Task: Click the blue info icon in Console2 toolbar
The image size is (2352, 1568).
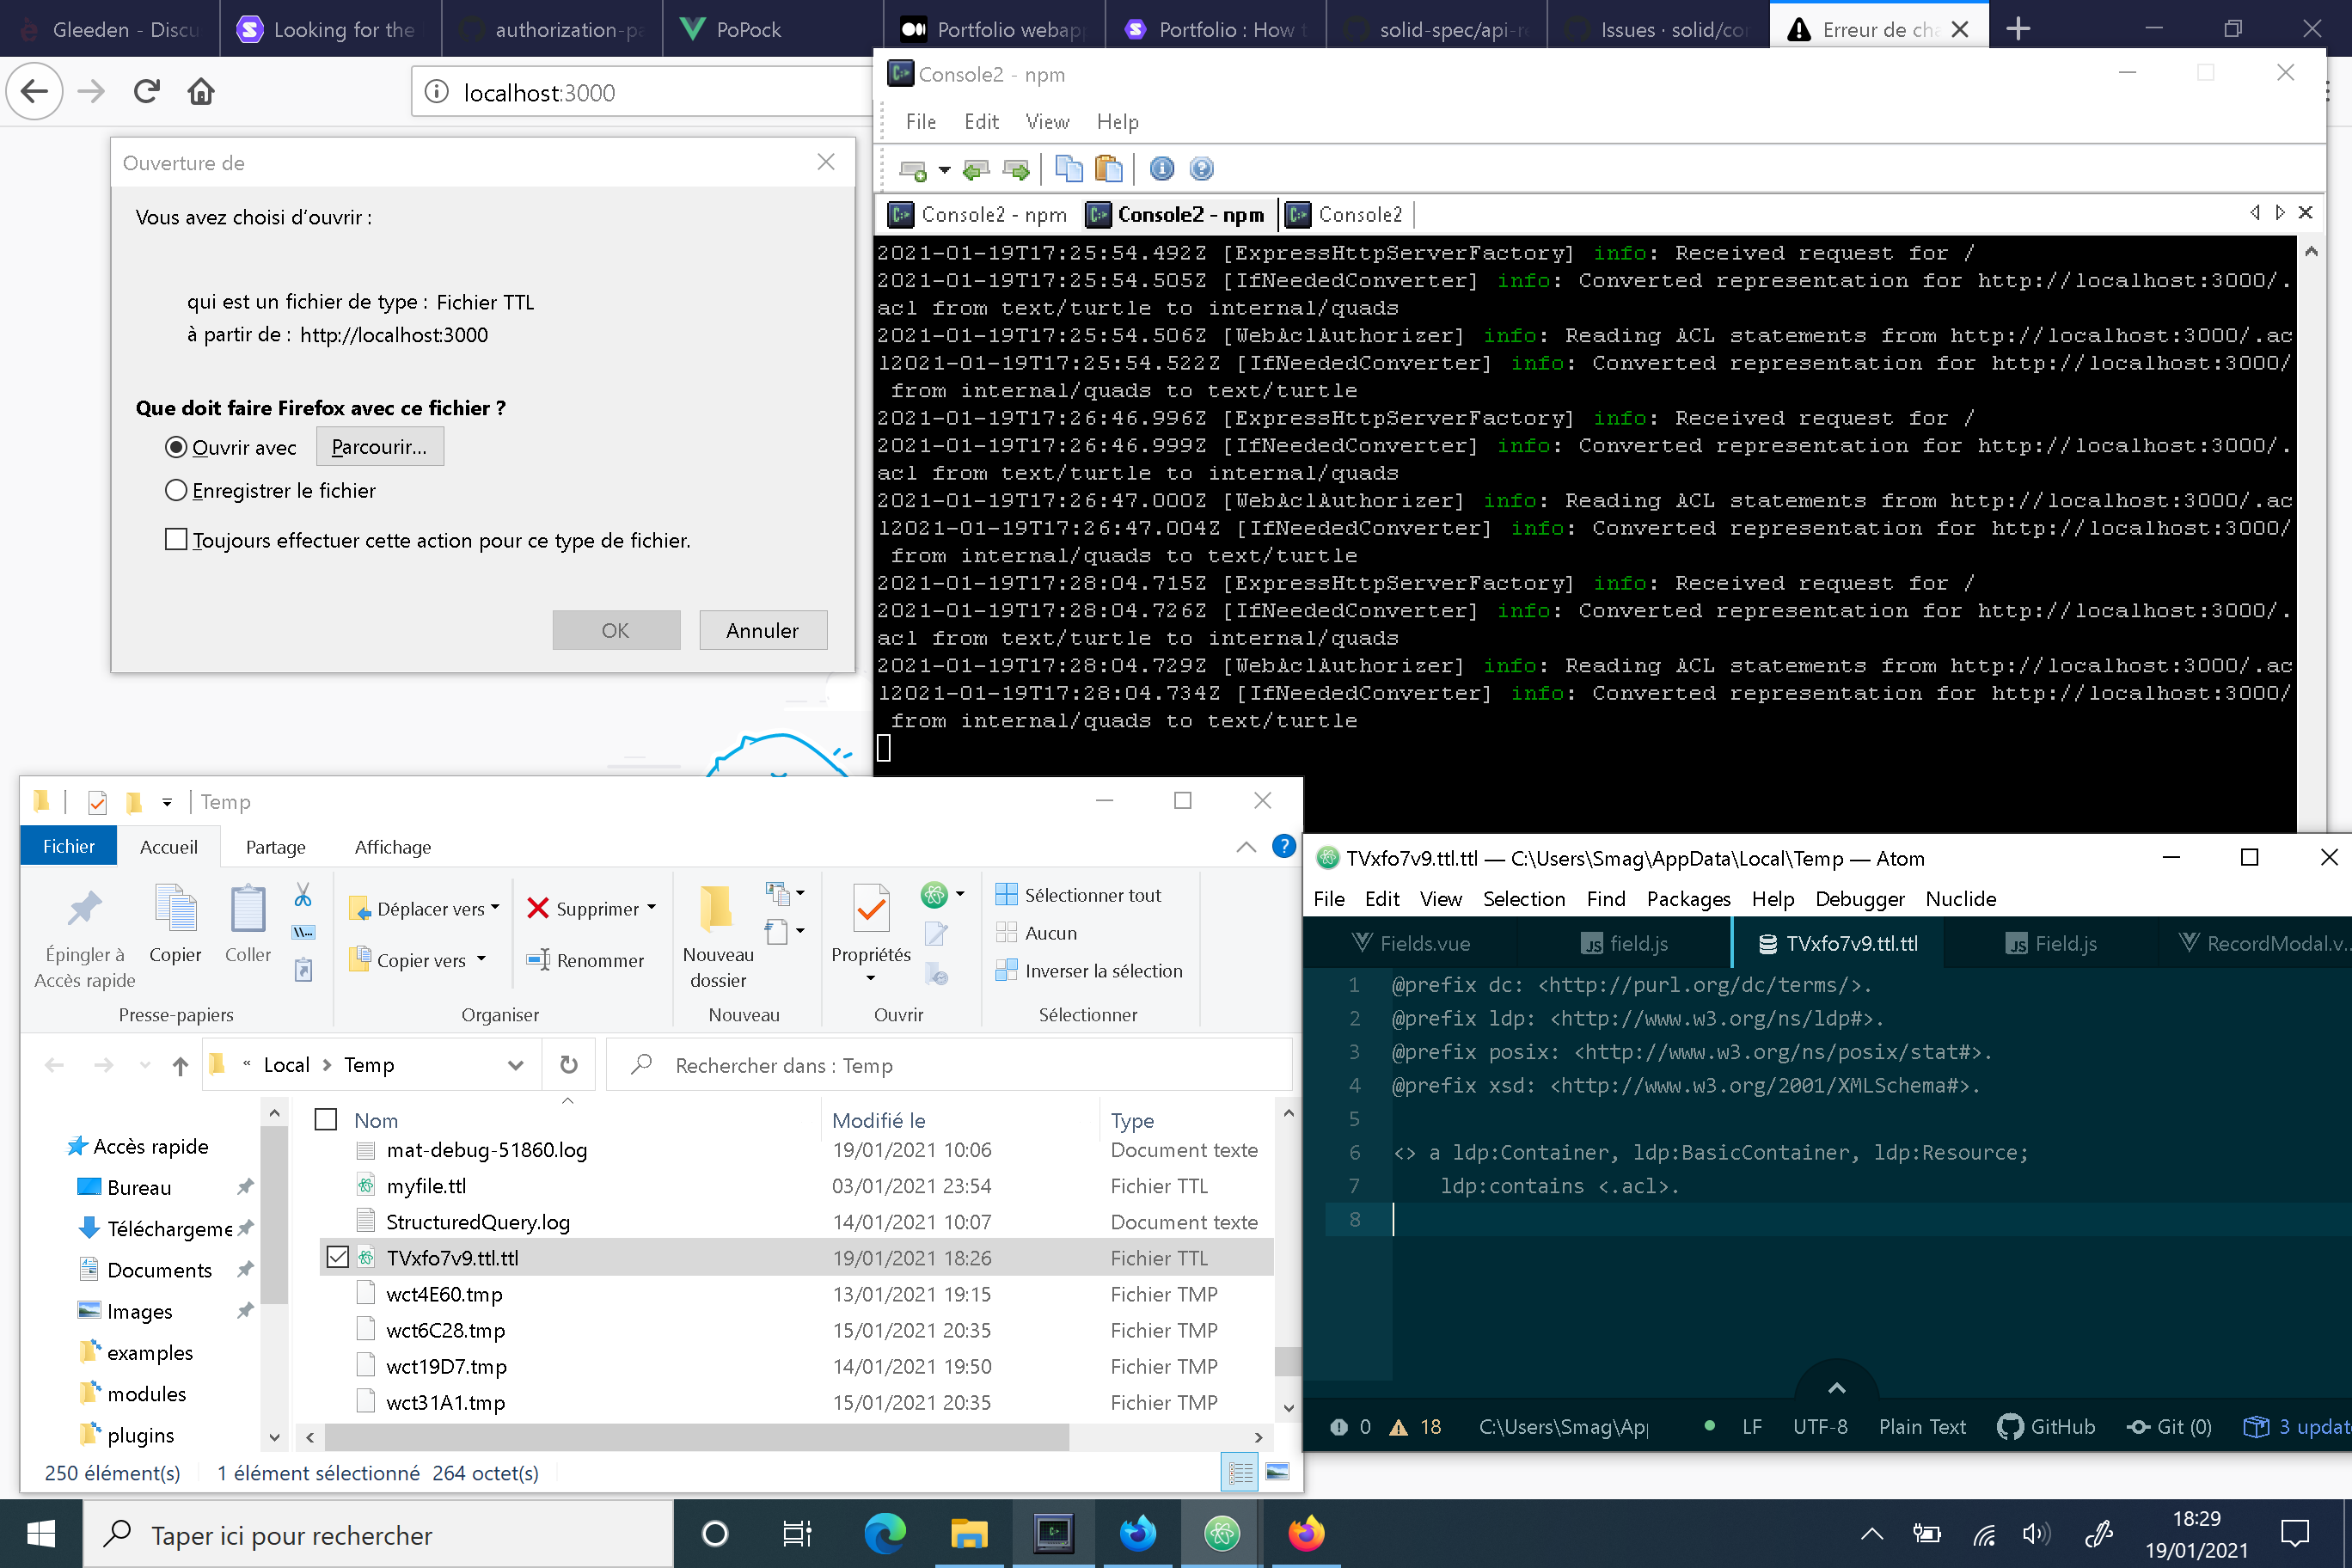Action: (1161, 169)
